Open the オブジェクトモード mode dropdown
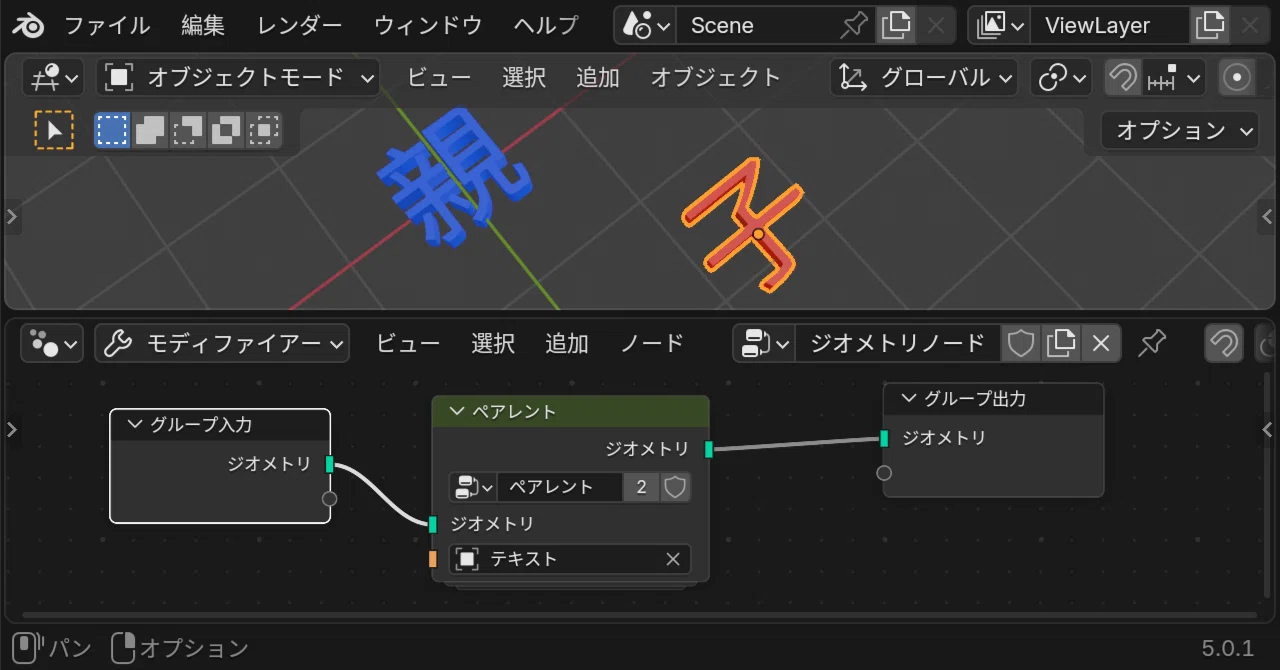Screen dimensions: 1280x670 pos(238,77)
